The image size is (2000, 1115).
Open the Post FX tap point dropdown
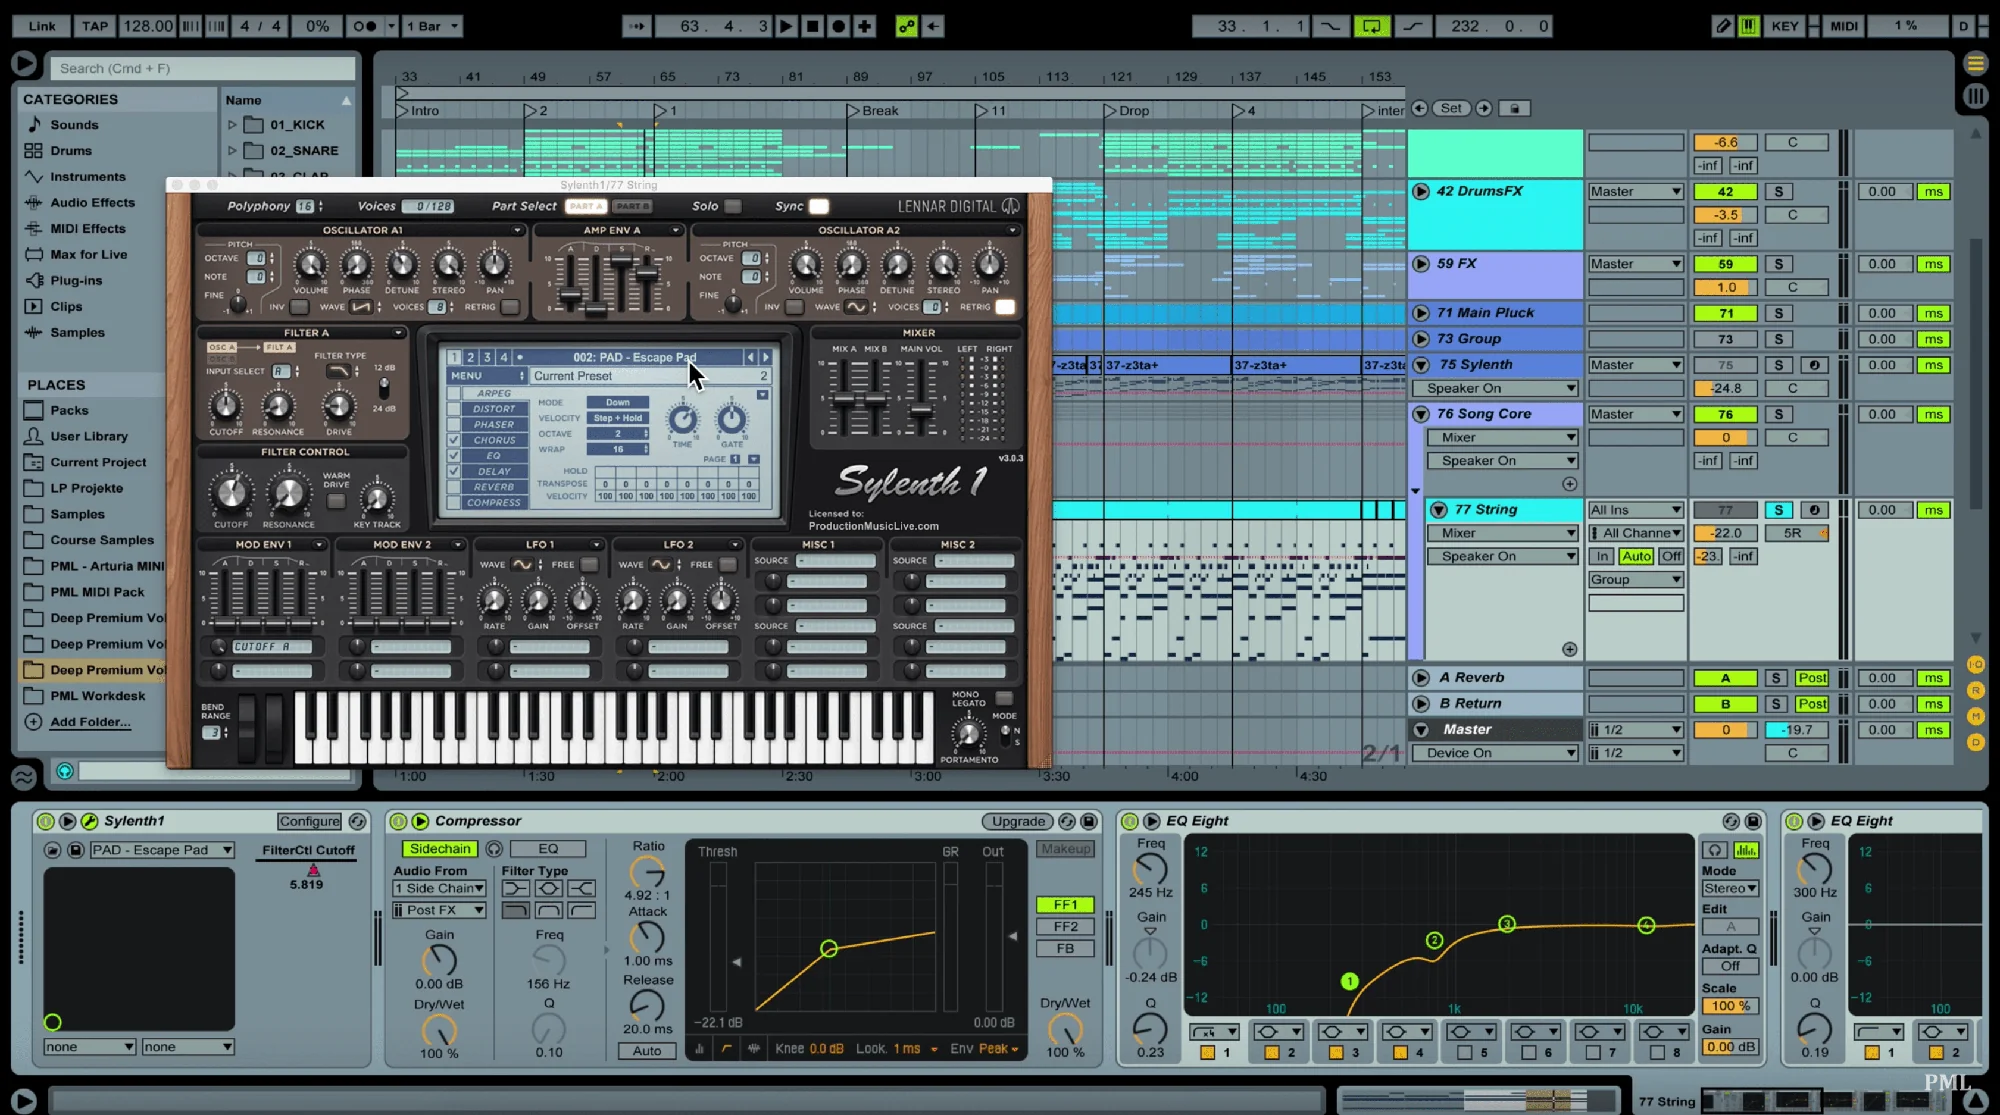pyautogui.click(x=439, y=910)
